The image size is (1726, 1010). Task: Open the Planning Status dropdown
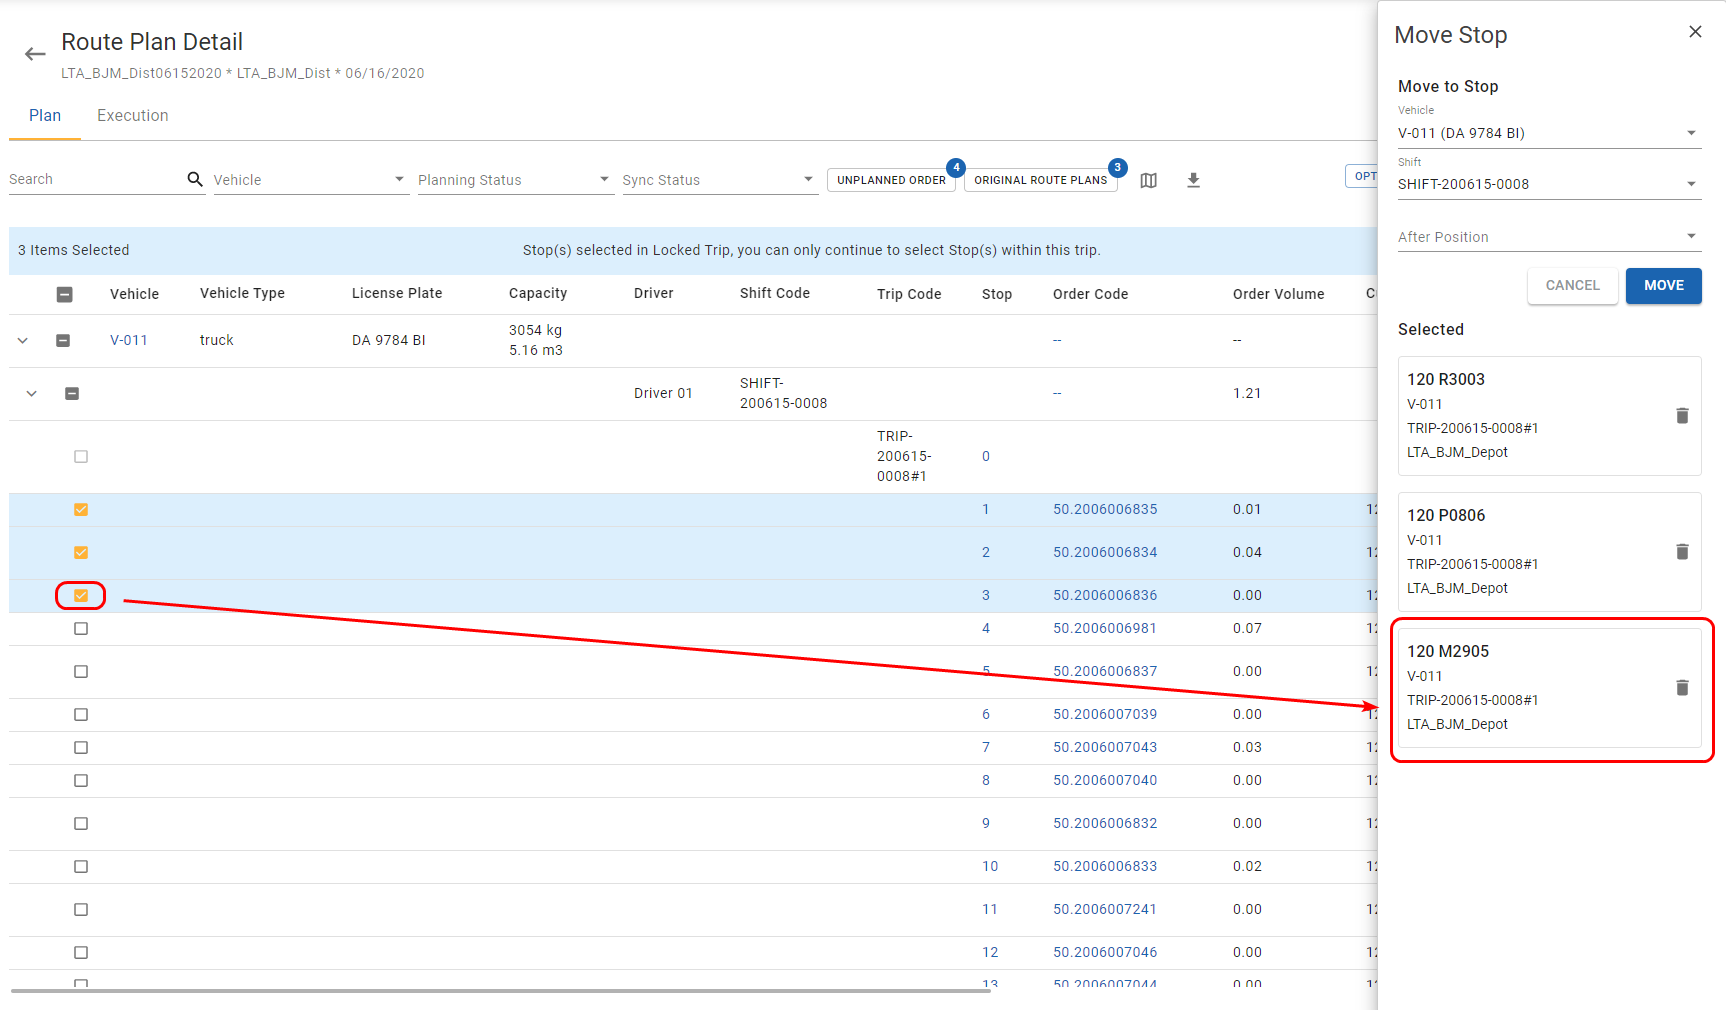(x=515, y=180)
